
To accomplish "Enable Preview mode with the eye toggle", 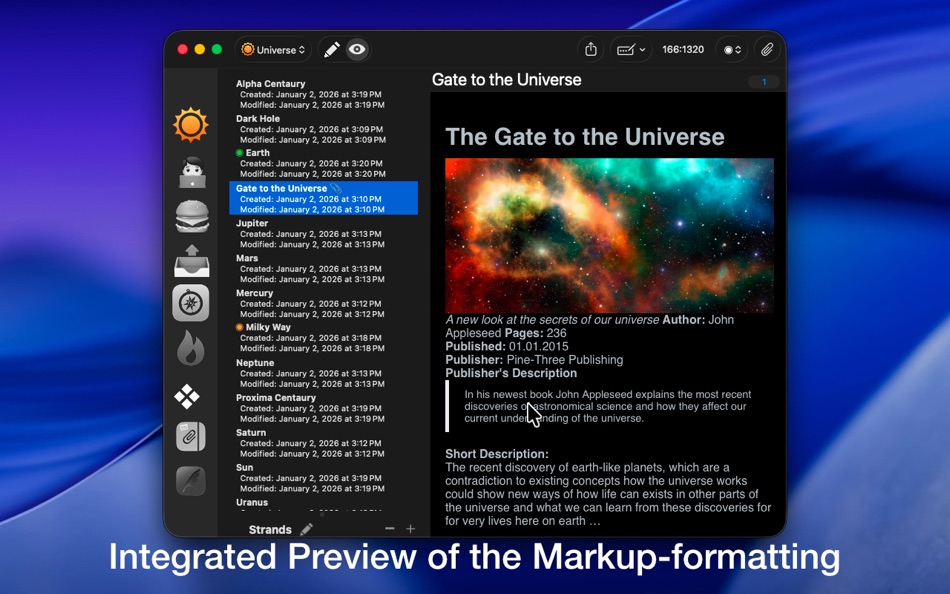I will click(355, 48).
